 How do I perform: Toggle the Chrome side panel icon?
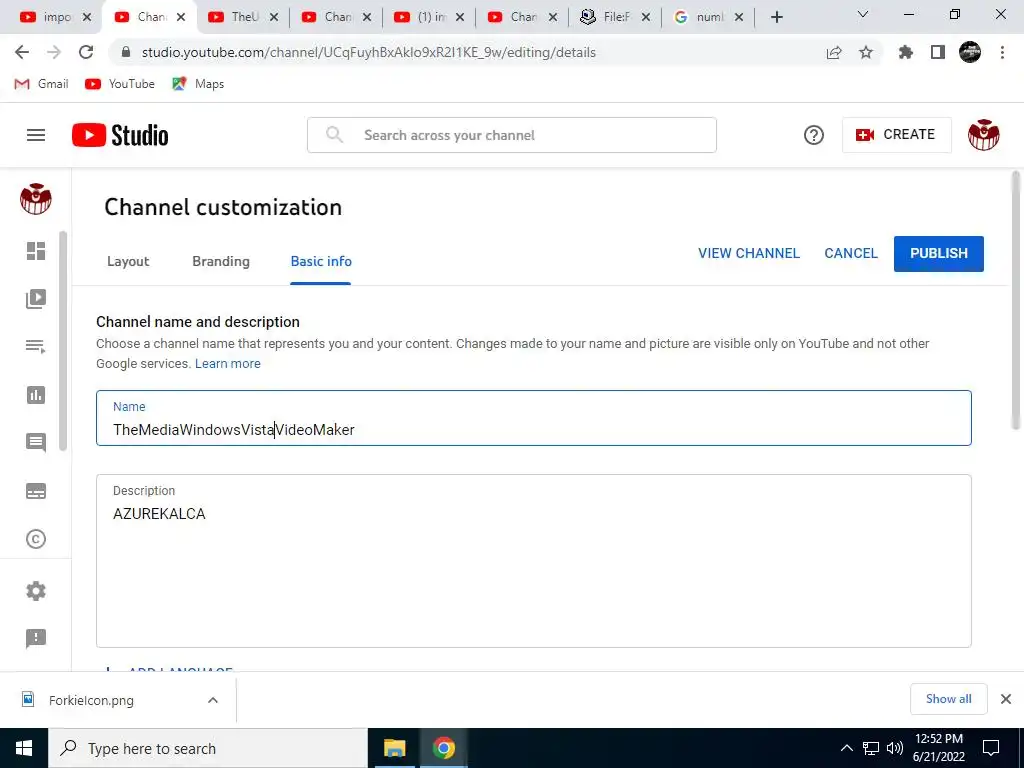(938, 52)
